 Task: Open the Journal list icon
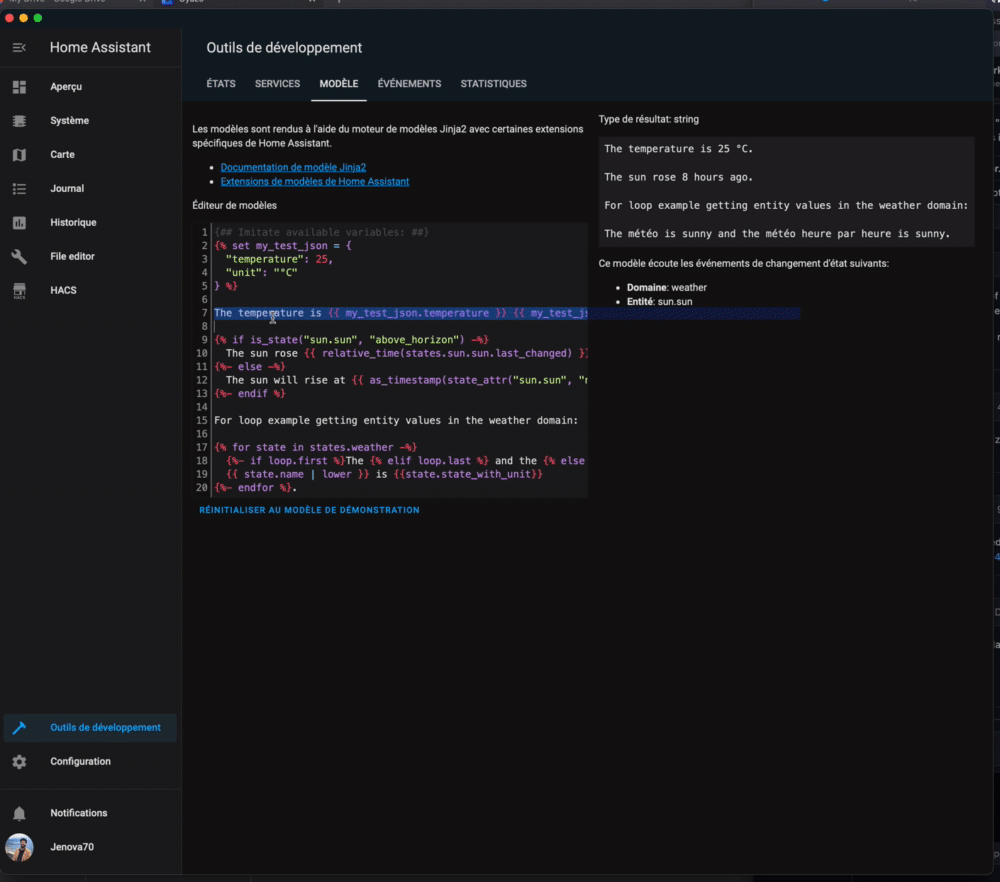pos(19,189)
